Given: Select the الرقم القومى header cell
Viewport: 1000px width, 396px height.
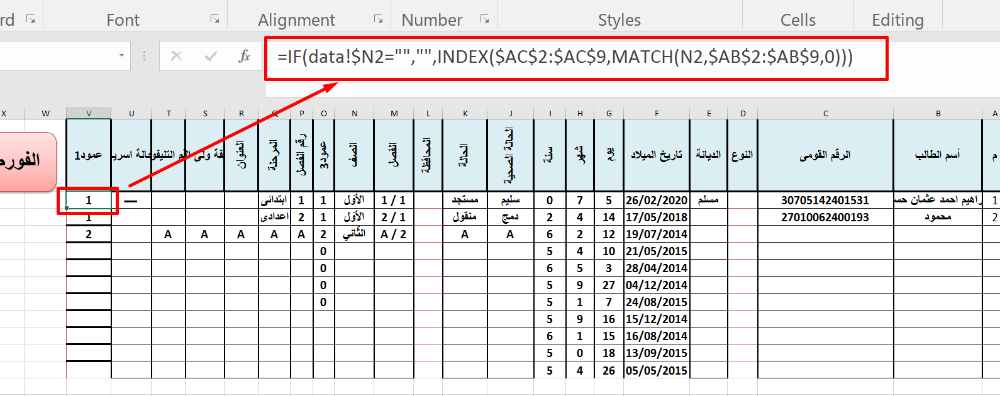Looking at the screenshot, I should point(825,155).
